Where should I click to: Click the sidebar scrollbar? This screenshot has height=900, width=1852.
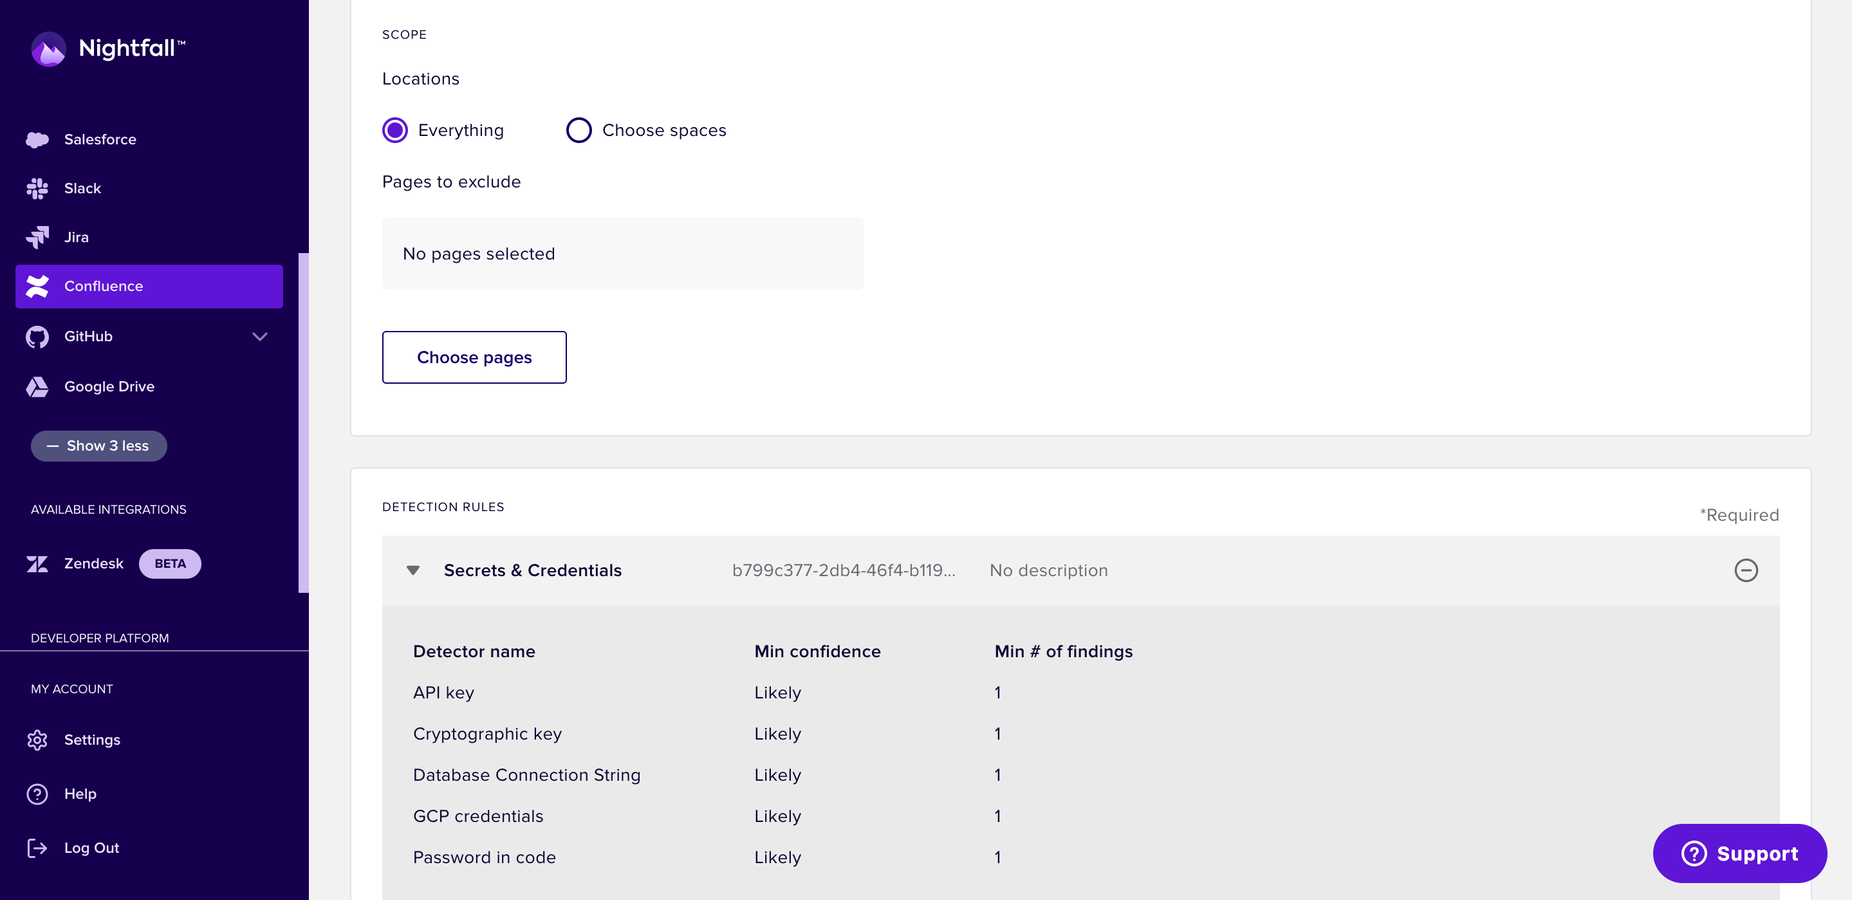304,422
